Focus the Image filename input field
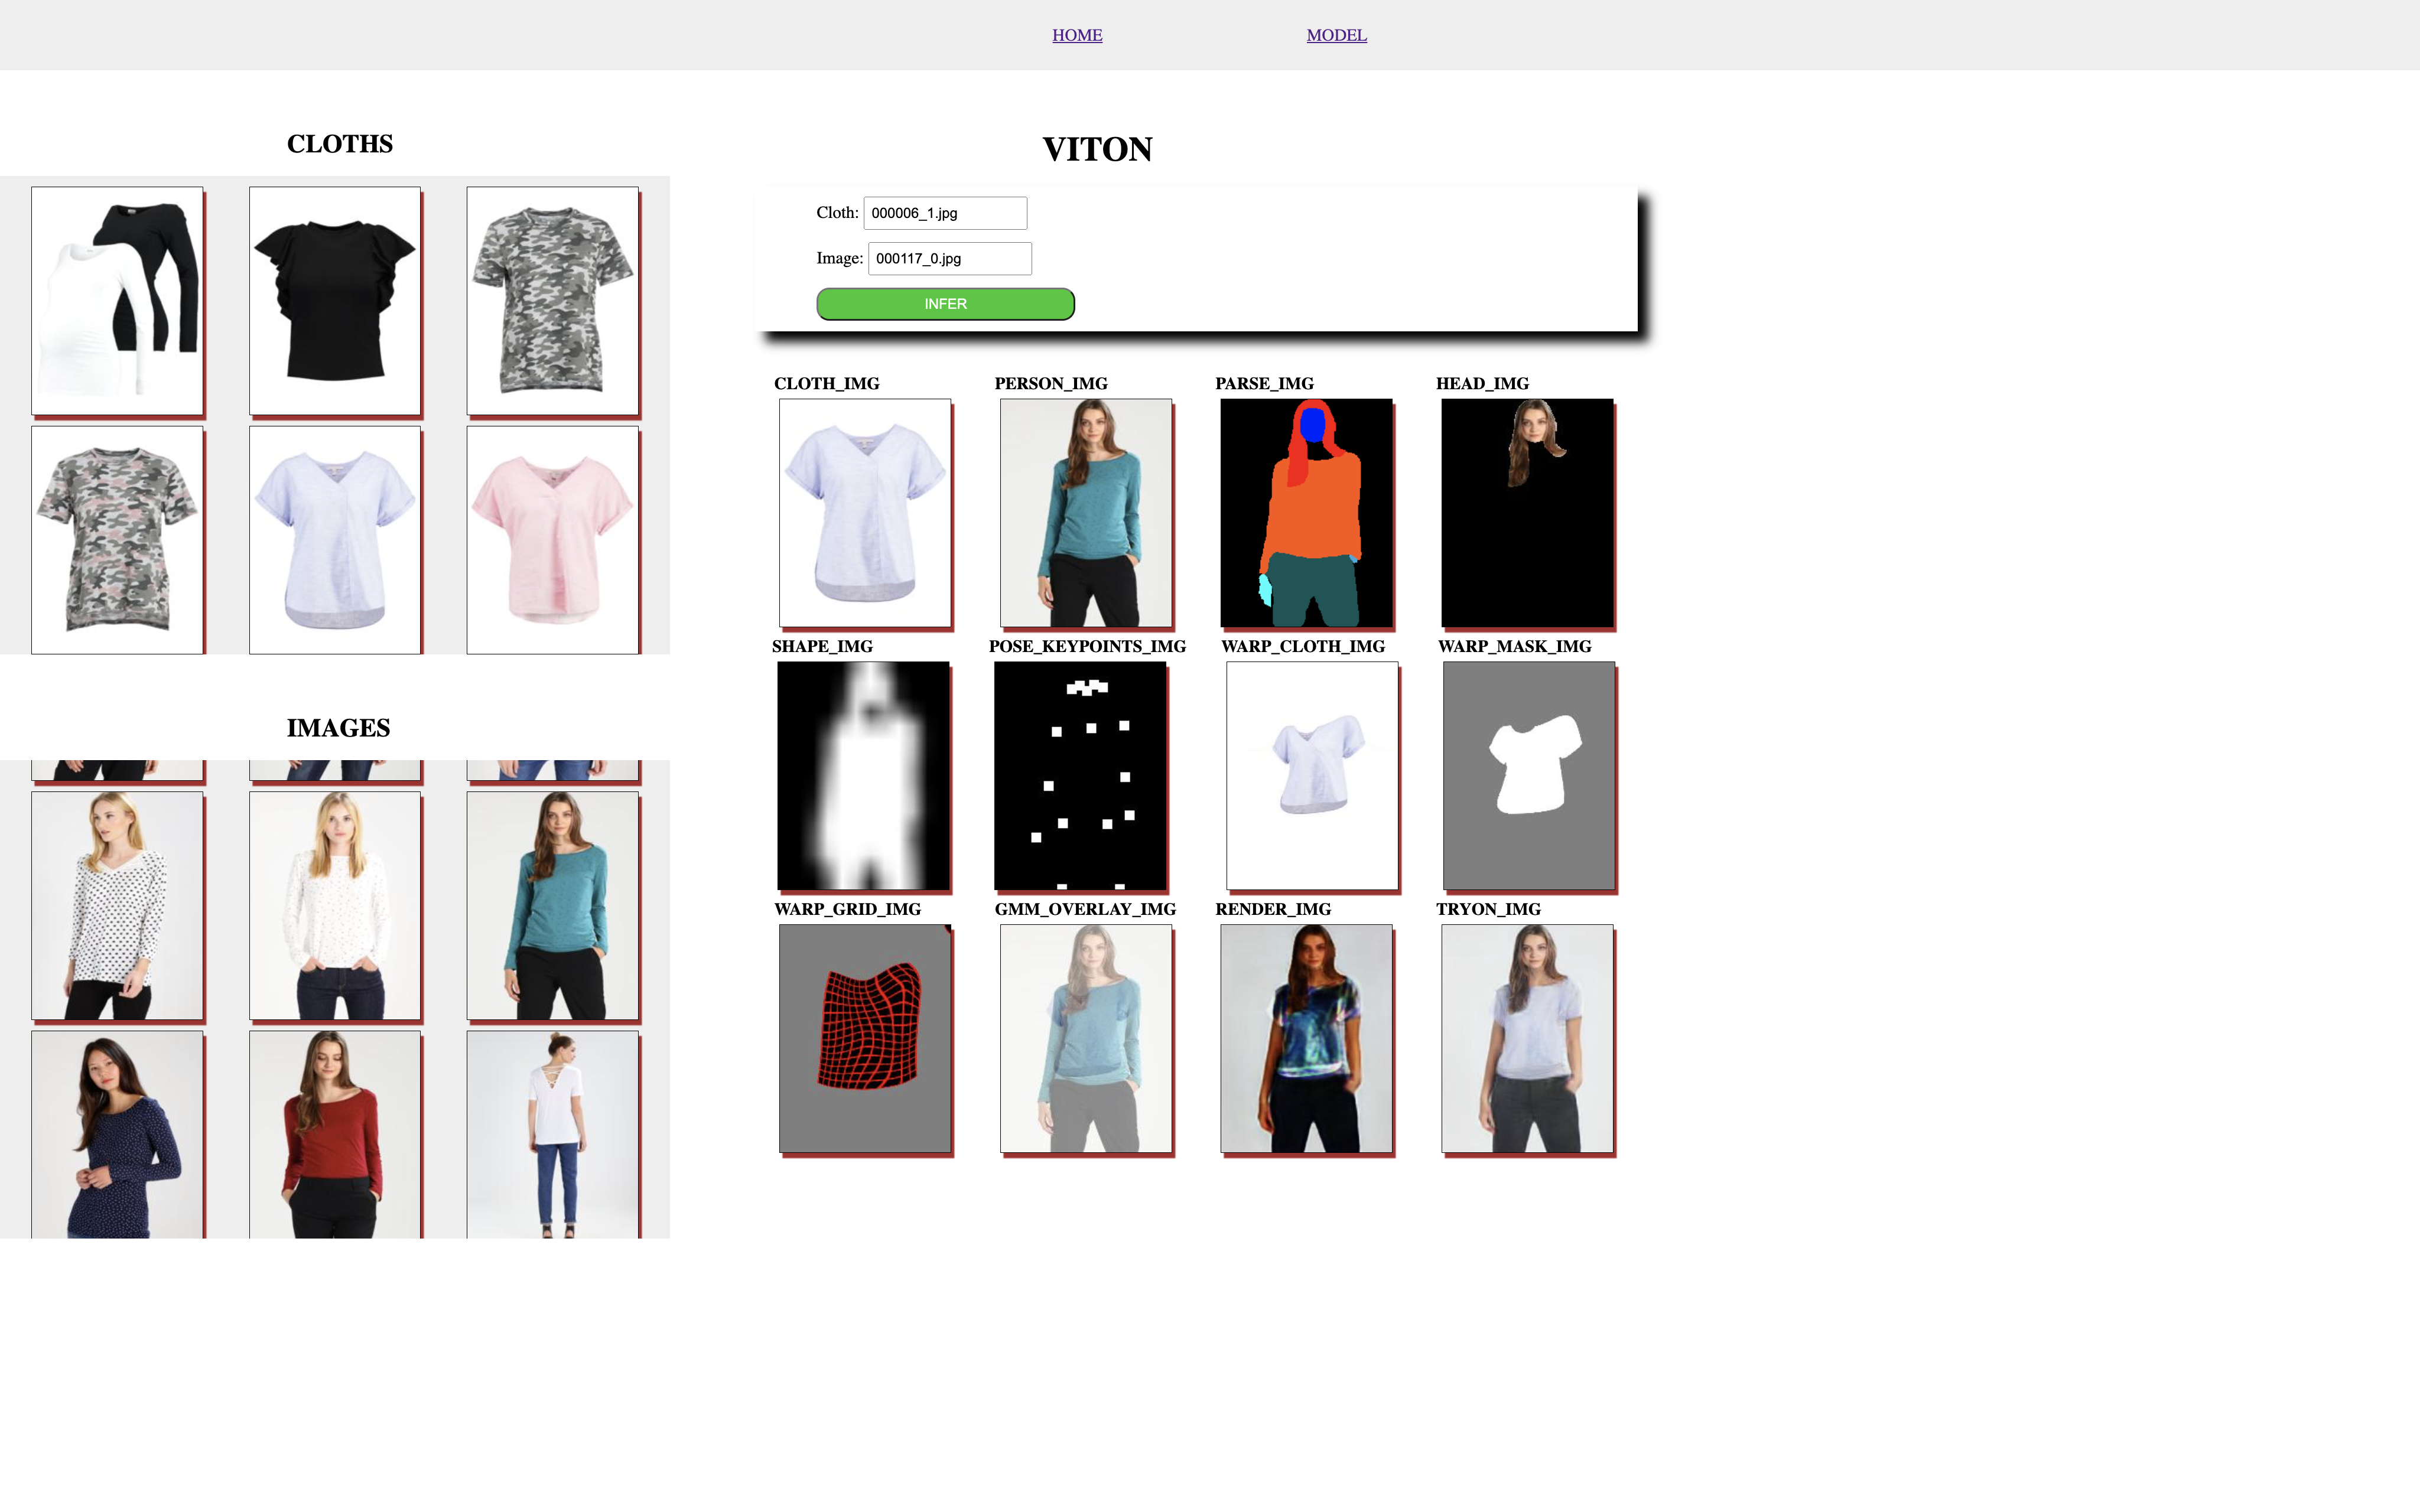 (x=949, y=258)
